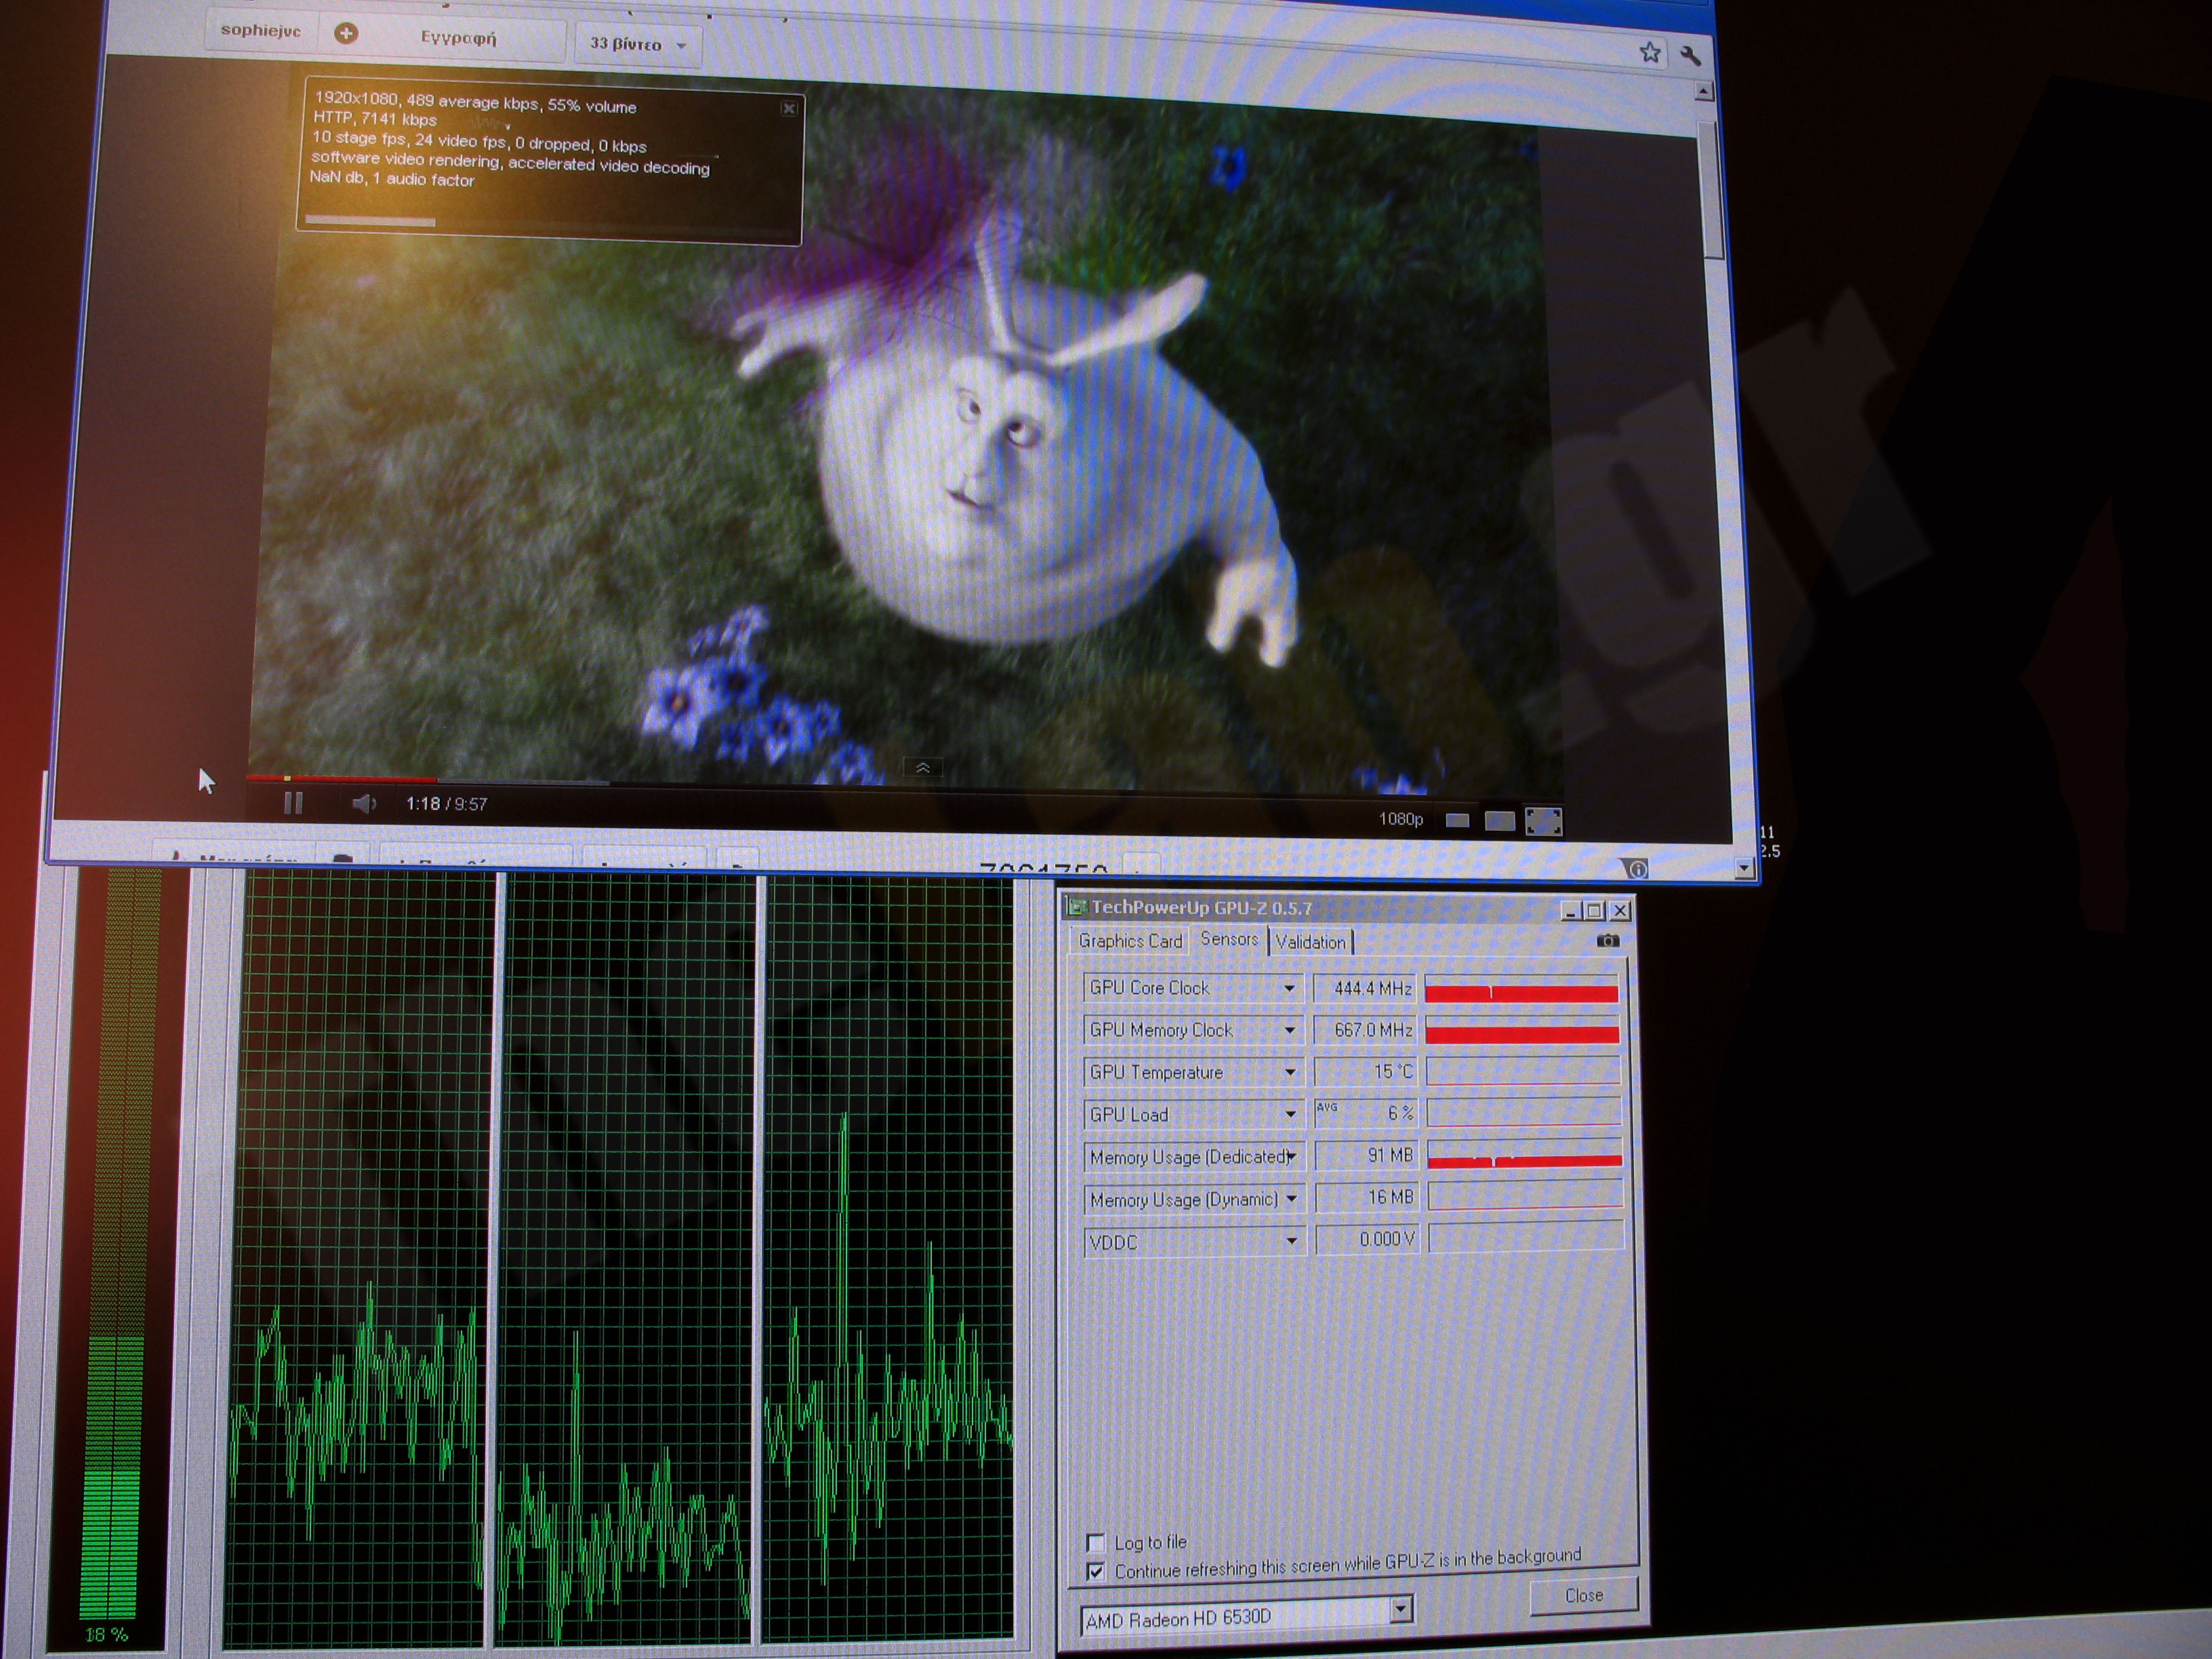Open the sophiejvc channel link

[x=260, y=30]
